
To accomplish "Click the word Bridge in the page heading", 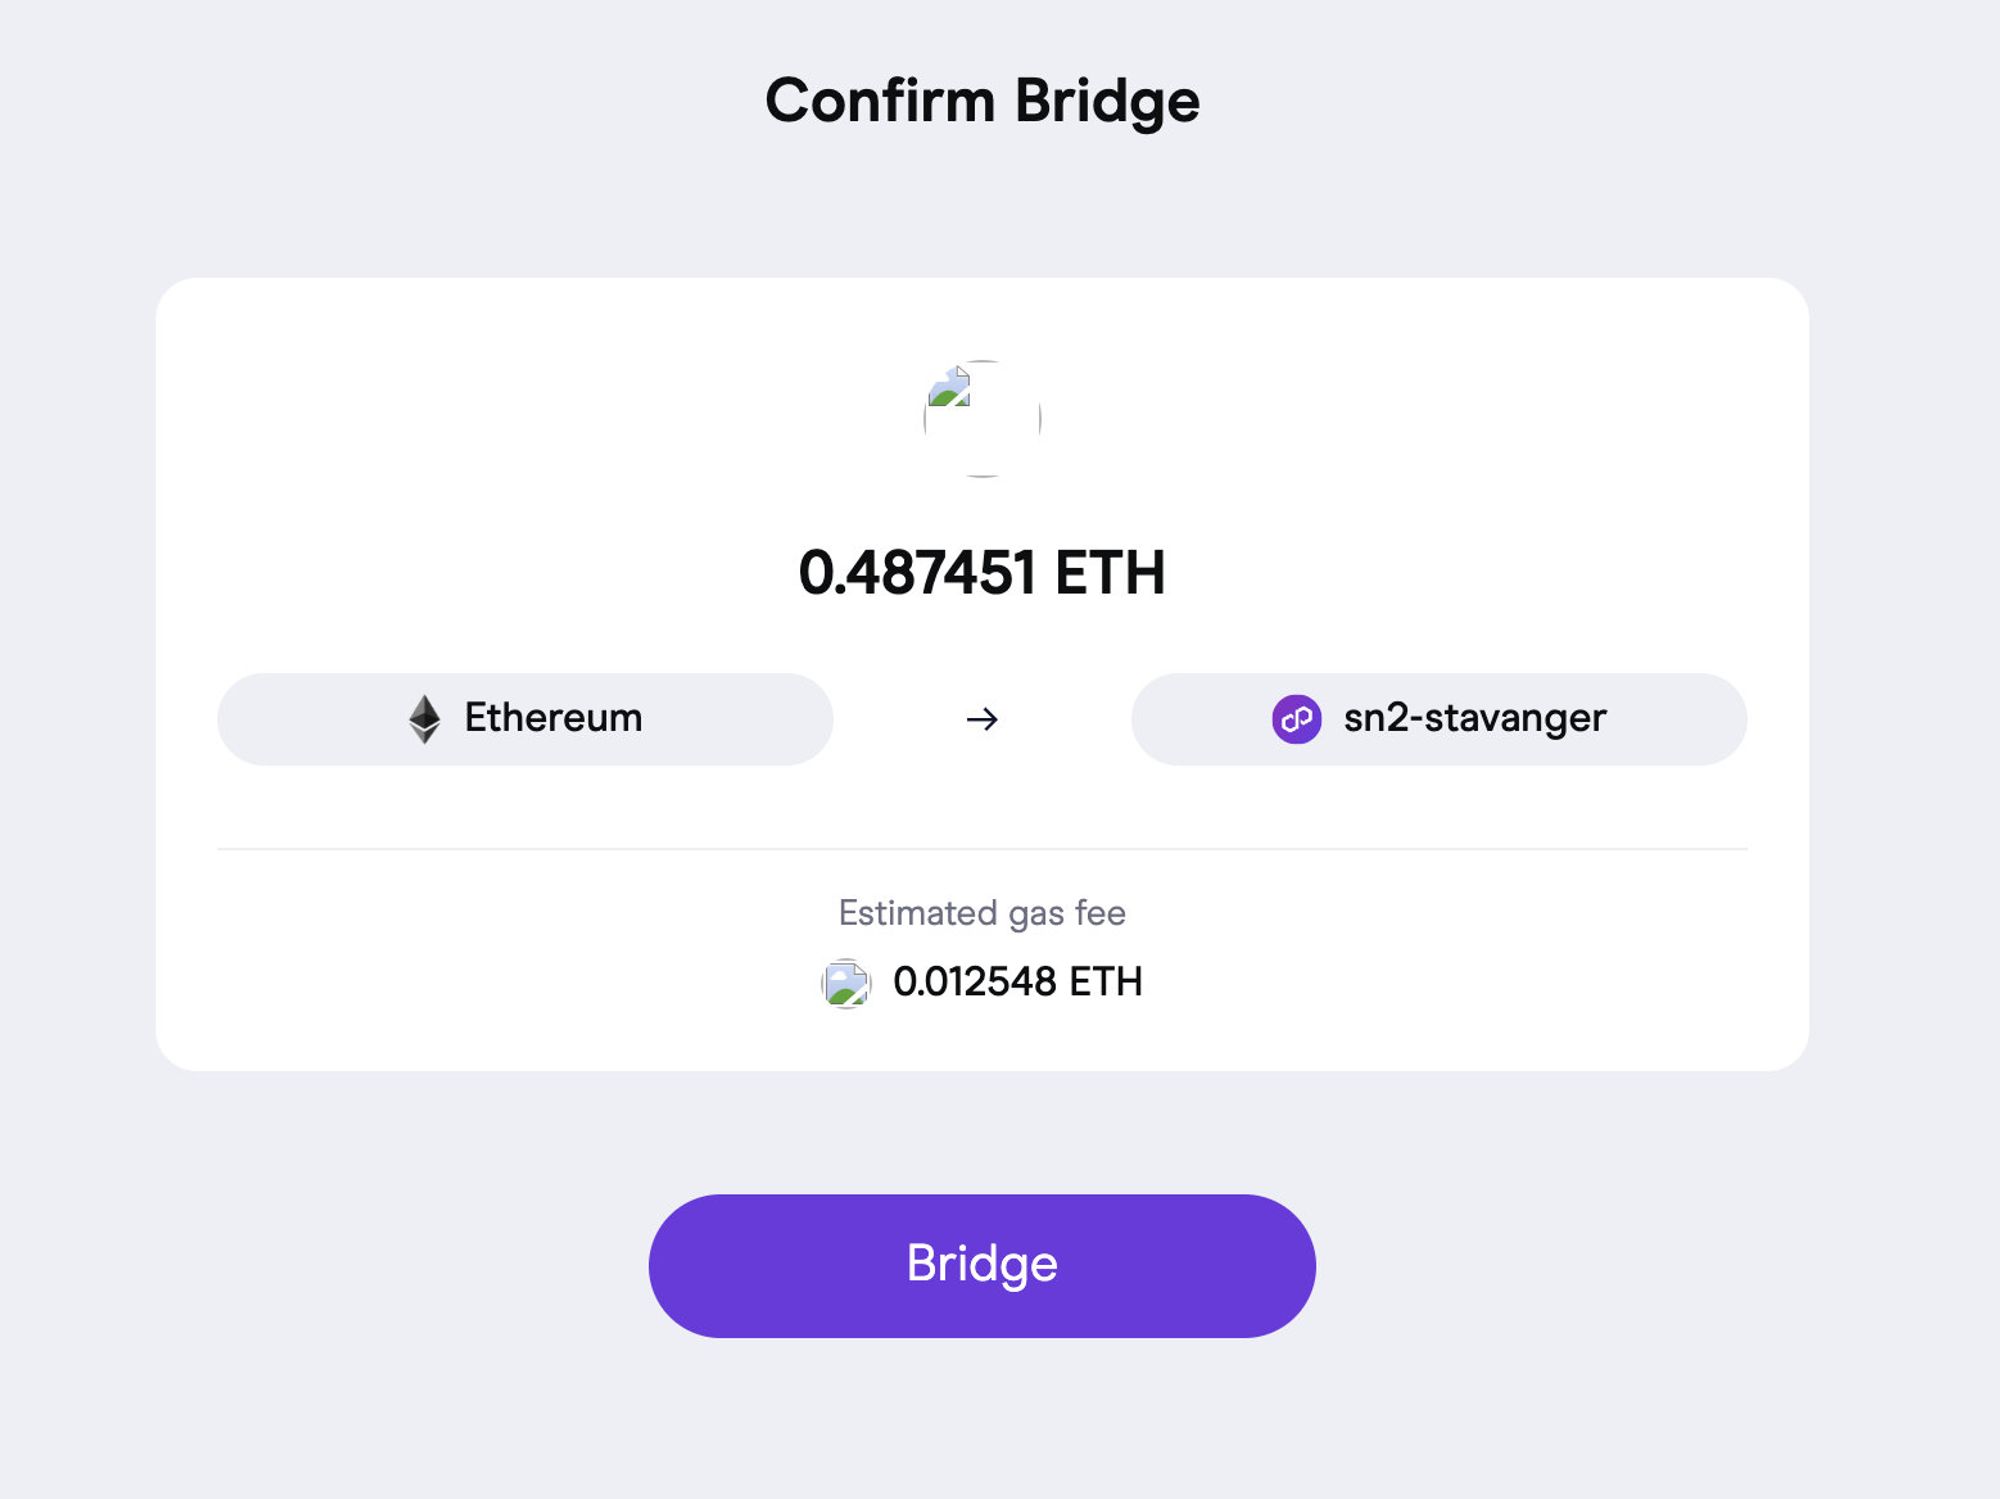I will click(x=1107, y=101).
